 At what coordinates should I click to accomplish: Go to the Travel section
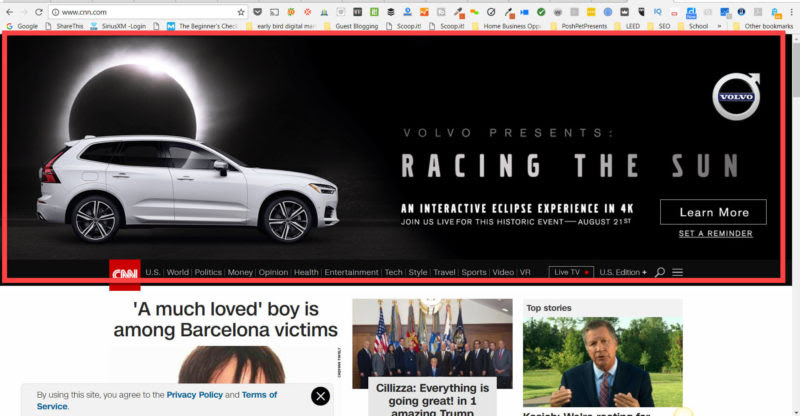click(444, 273)
